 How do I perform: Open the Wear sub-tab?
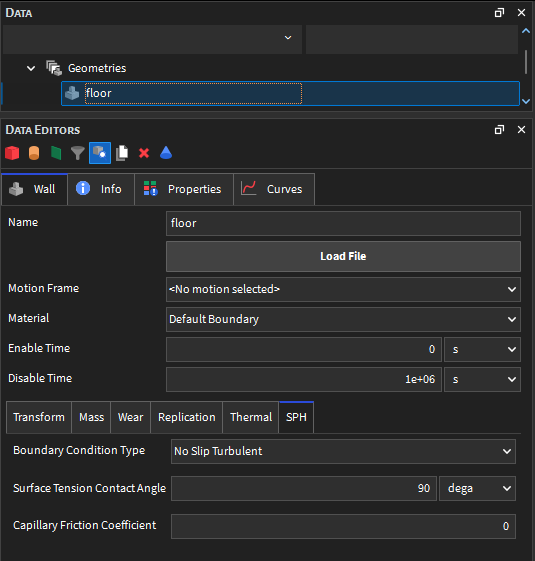(x=131, y=417)
